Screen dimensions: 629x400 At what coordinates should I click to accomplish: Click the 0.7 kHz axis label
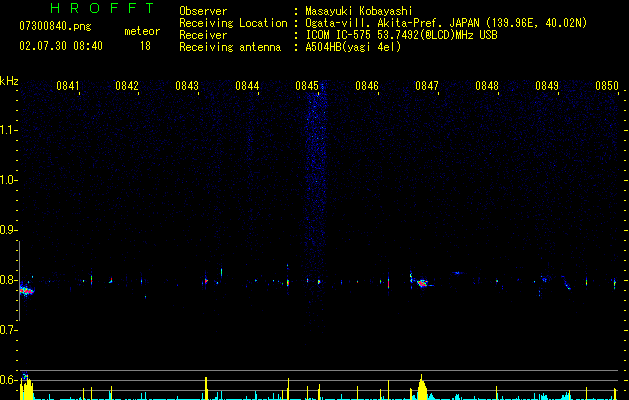8,330
